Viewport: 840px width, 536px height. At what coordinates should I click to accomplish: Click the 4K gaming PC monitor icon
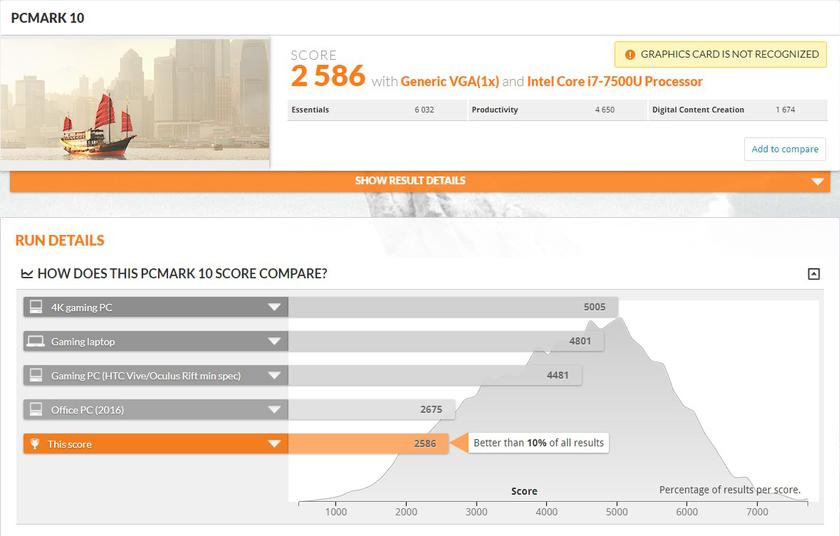point(35,307)
